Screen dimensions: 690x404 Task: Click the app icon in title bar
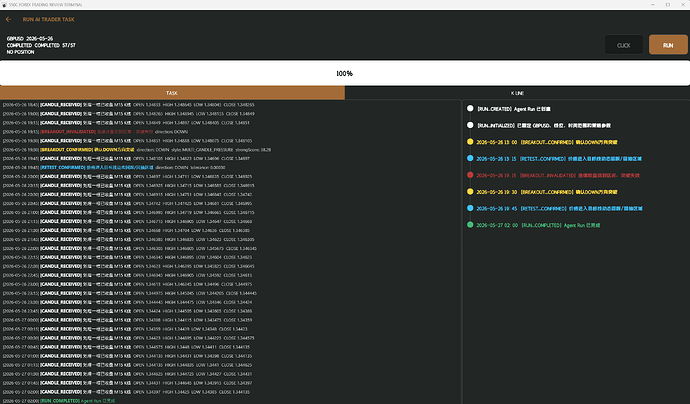coord(4,4)
